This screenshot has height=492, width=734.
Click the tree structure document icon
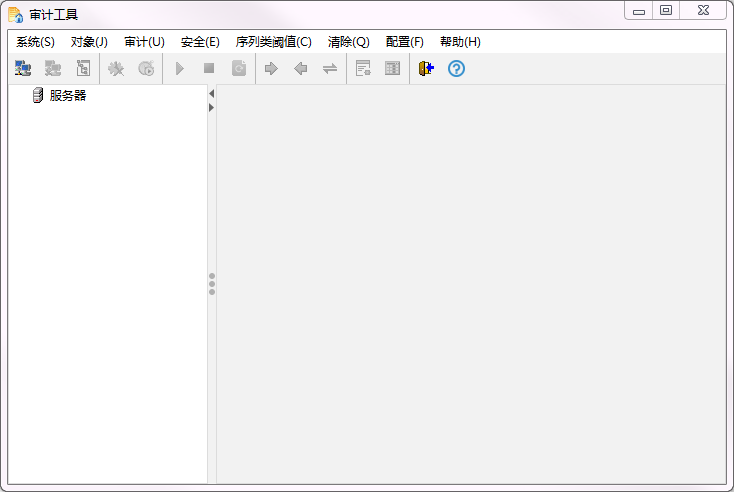(83, 68)
